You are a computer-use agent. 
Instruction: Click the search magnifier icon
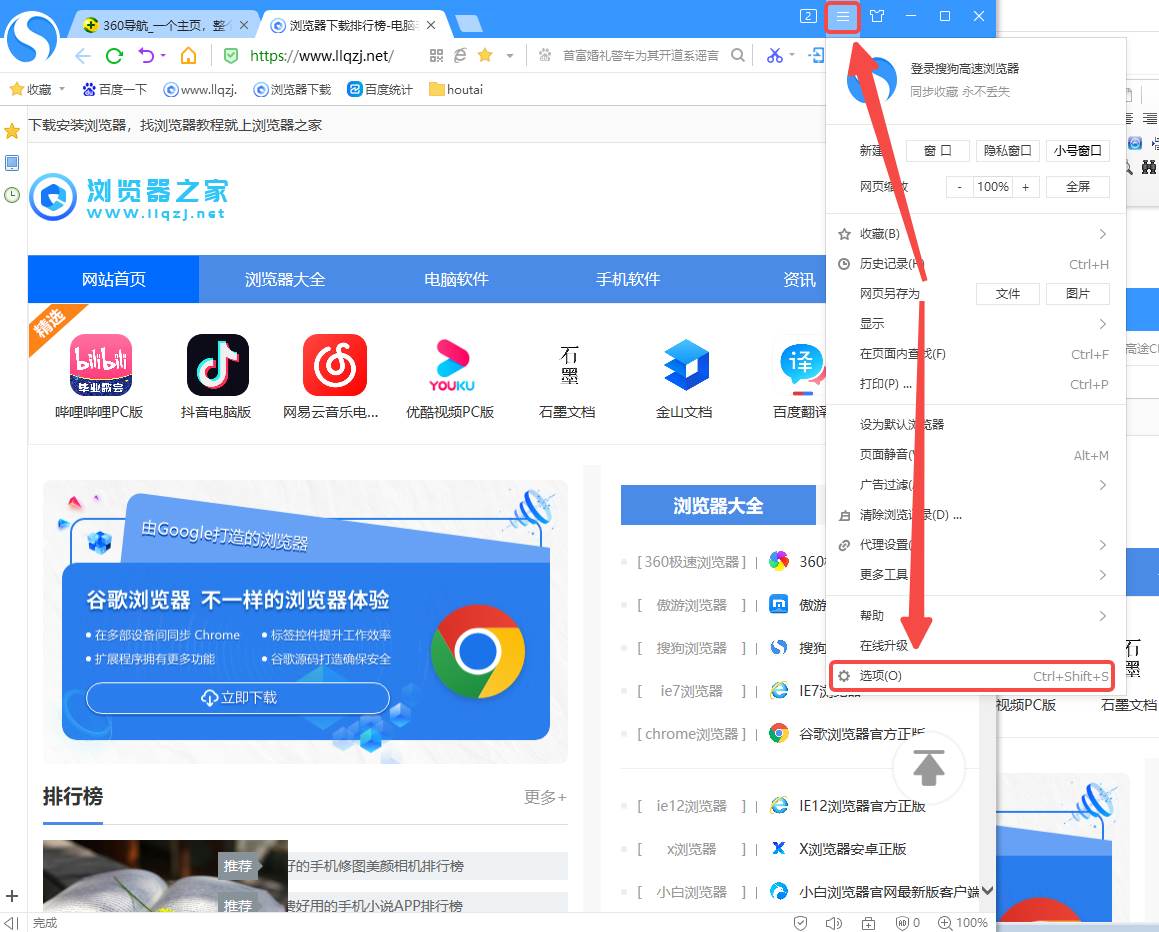(737, 55)
